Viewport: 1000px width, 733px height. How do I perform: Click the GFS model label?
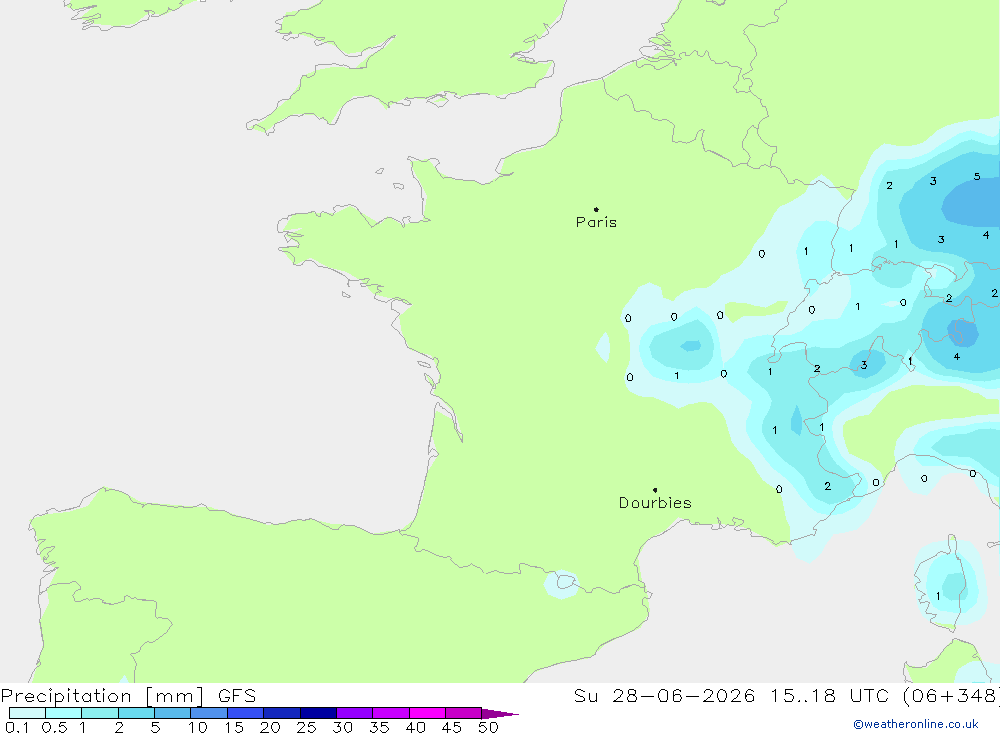pyautogui.click(x=237, y=696)
